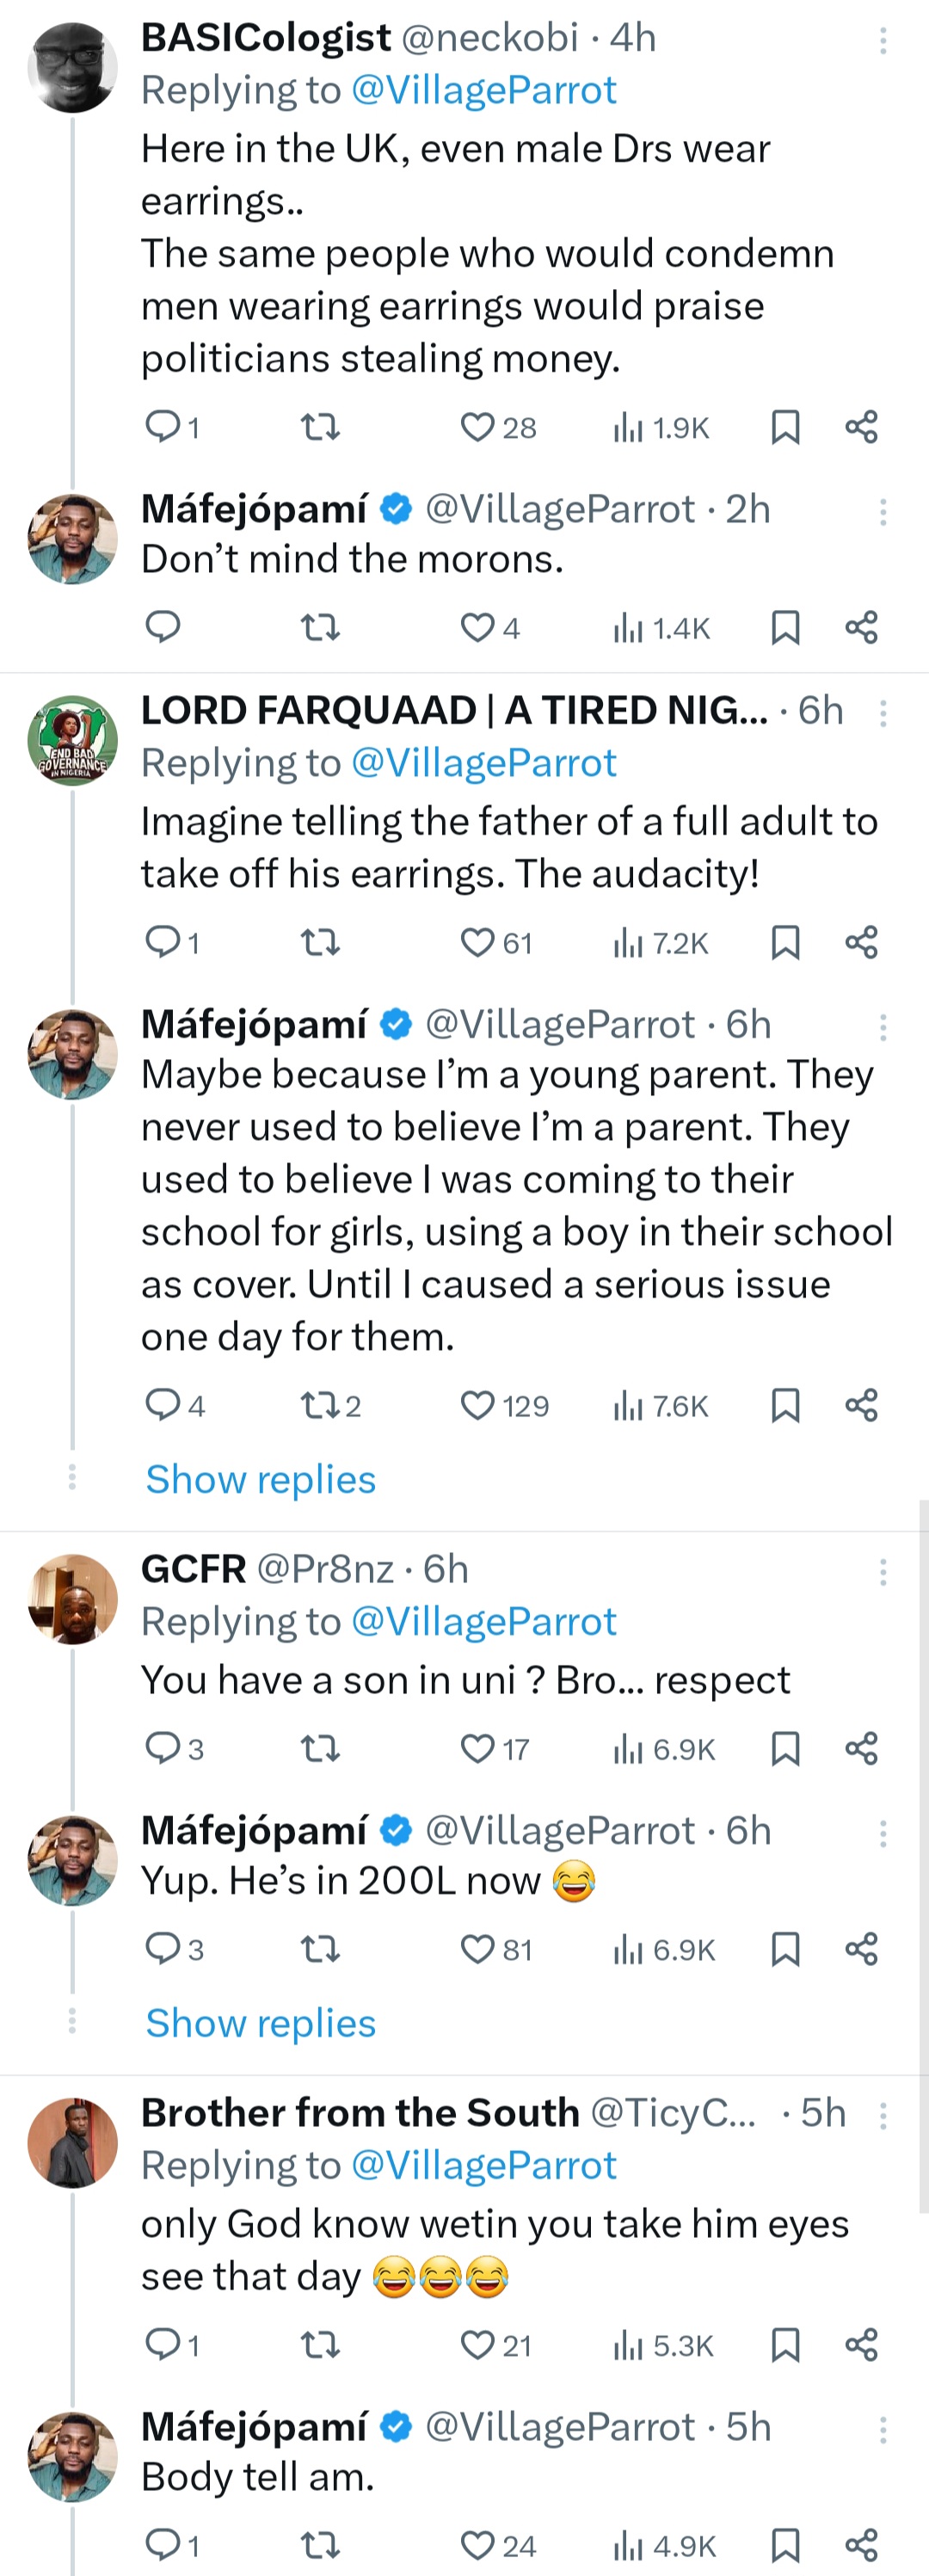Bookmark Brother from the South's tweet

[x=785, y=2344]
